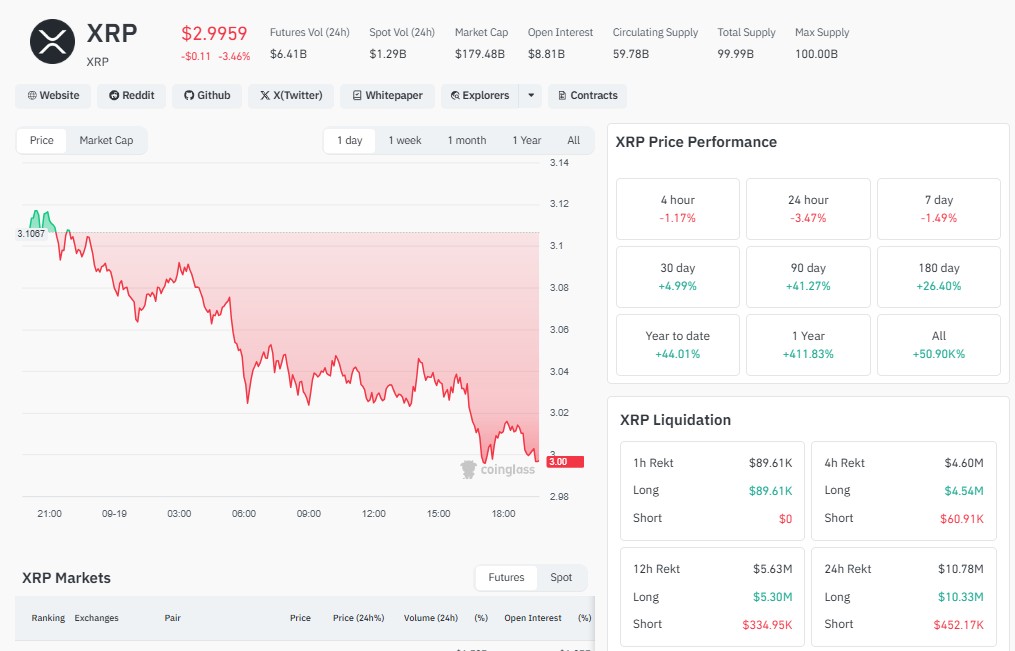
Task: Click the Explorers button
Action: pyautogui.click(x=480, y=96)
